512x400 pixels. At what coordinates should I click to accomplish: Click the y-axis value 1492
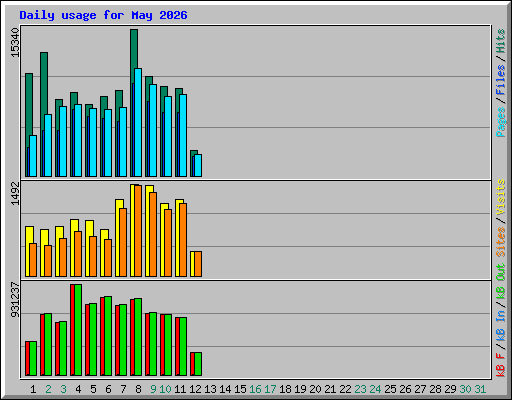[15, 194]
